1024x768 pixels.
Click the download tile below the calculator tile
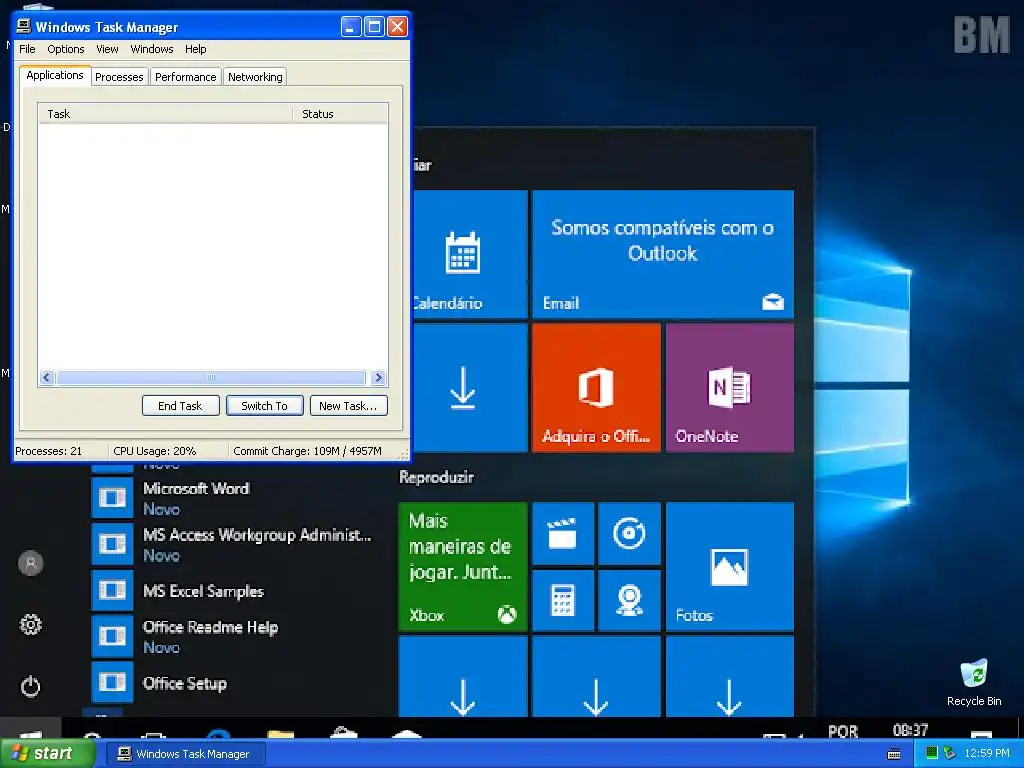tap(596, 677)
